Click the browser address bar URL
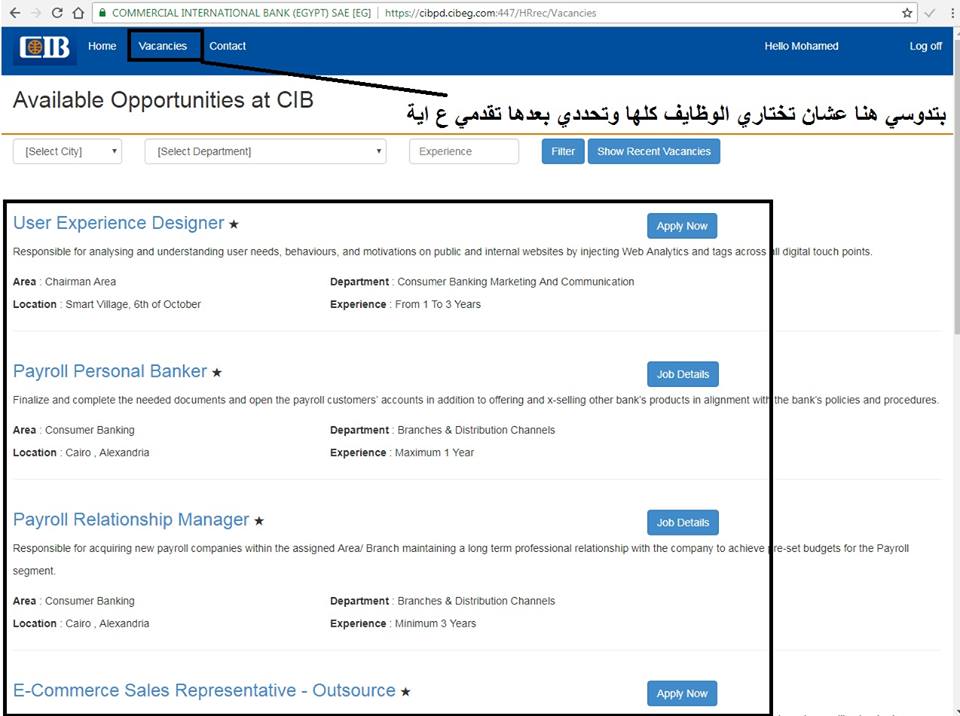 coord(490,13)
